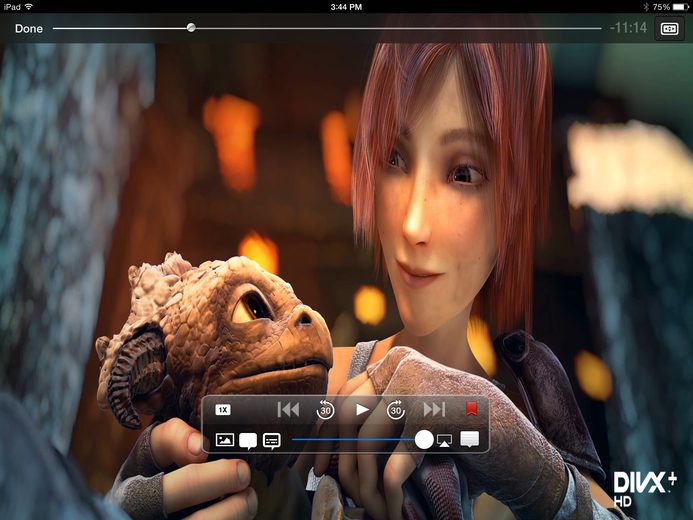
Task: Play the video
Action: coord(362,410)
